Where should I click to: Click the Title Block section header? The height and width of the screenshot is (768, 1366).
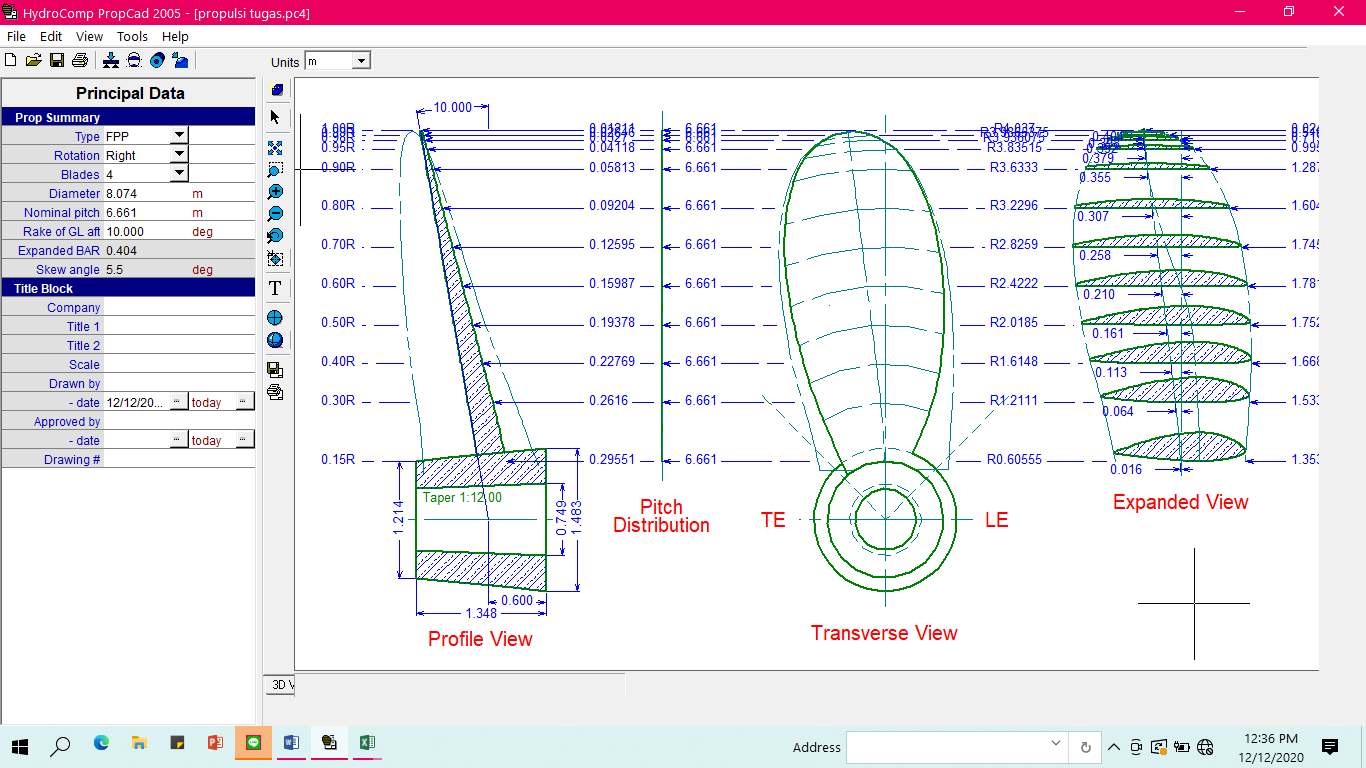click(128, 288)
